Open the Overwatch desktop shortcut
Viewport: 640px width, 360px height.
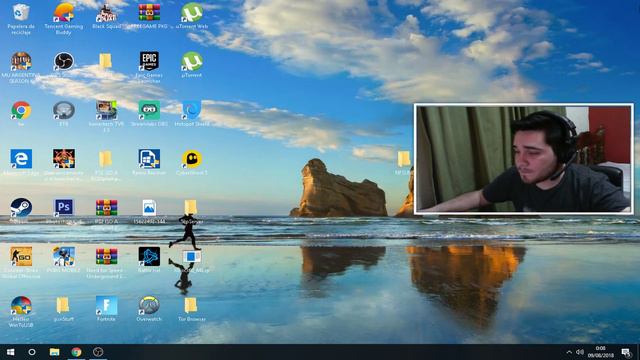point(149,305)
